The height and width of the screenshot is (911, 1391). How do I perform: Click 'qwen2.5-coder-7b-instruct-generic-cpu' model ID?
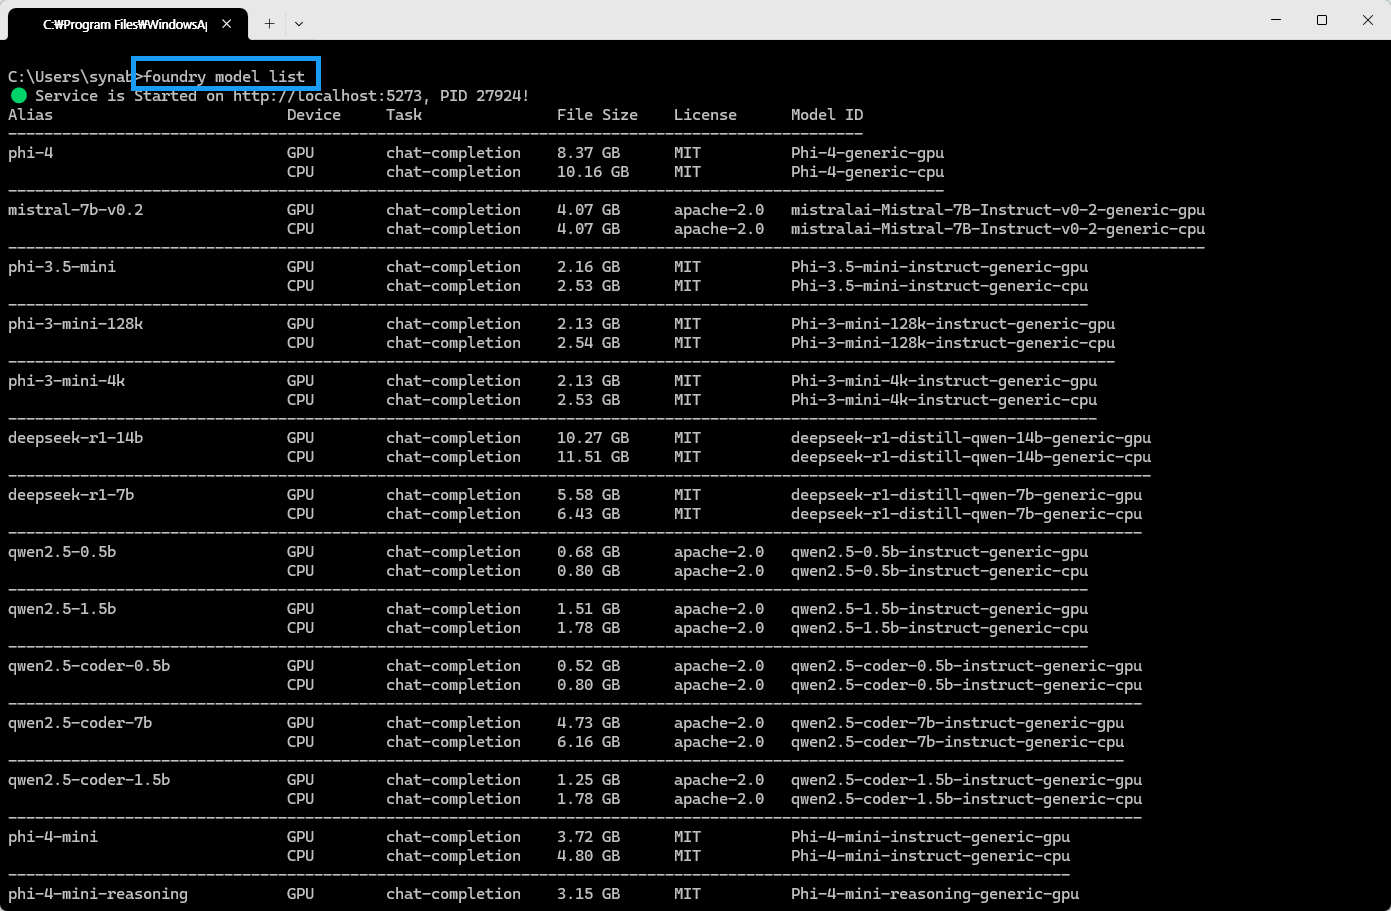[957, 742]
